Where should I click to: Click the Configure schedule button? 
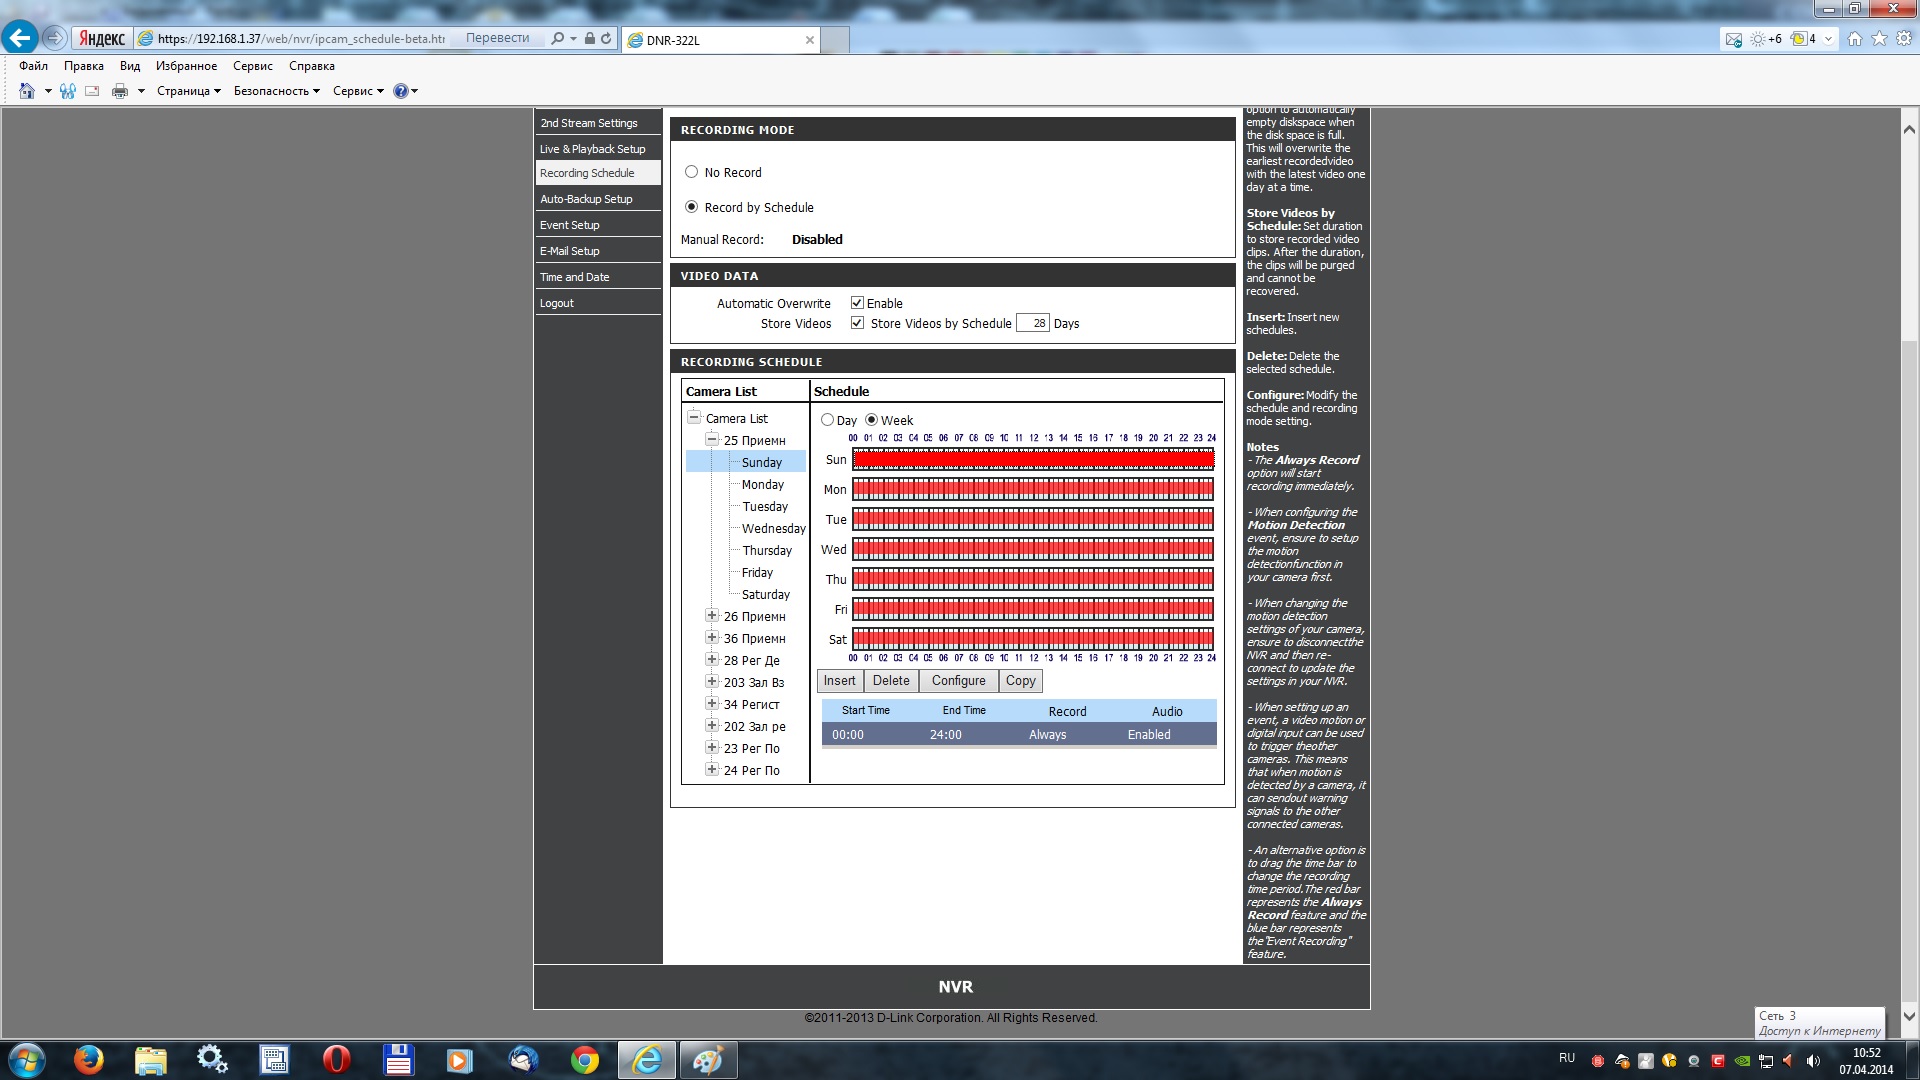coord(958,681)
